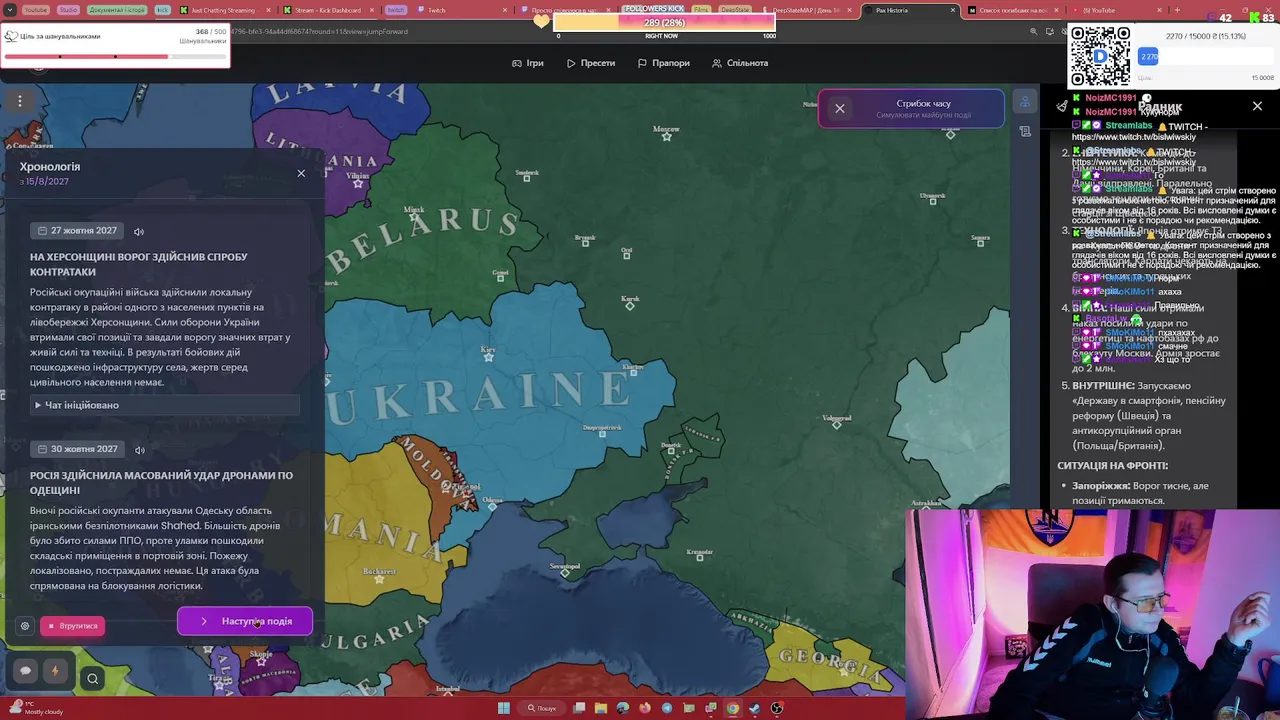Click the Наступна подія button

[245, 621]
